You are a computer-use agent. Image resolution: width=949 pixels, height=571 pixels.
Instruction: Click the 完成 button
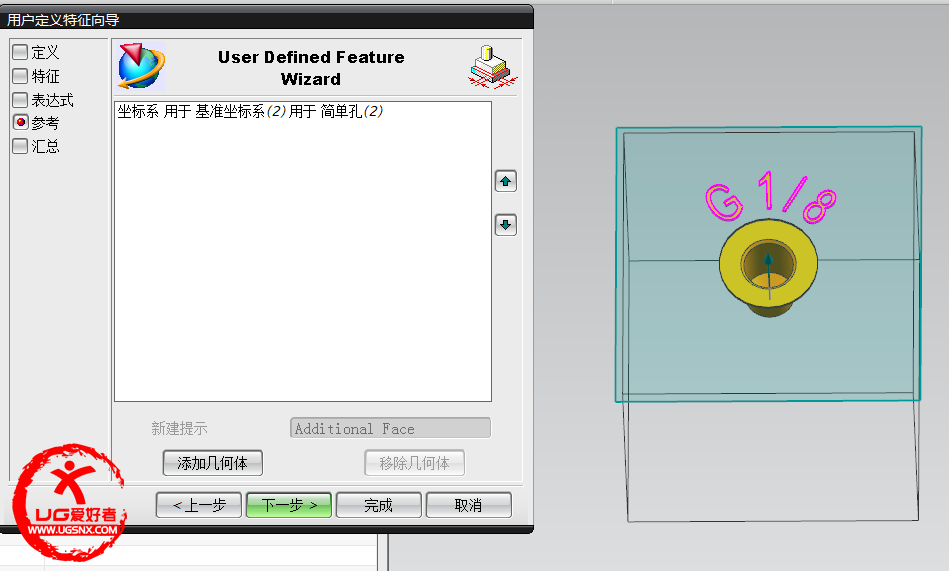point(379,505)
